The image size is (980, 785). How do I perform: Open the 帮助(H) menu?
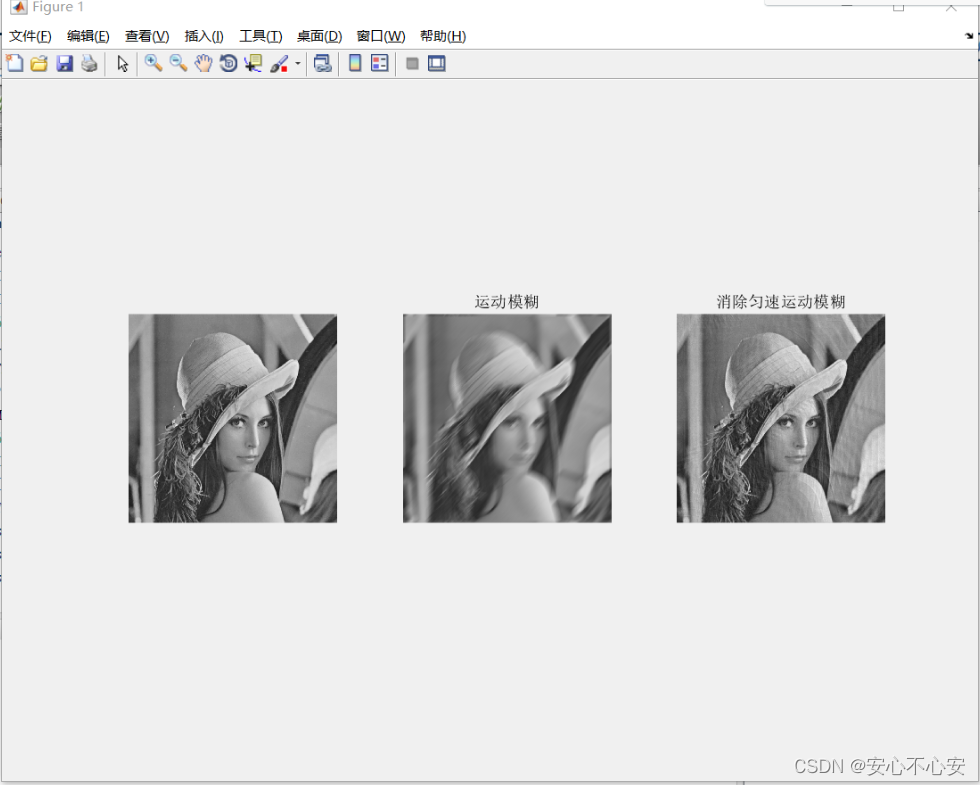coord(442,36)
